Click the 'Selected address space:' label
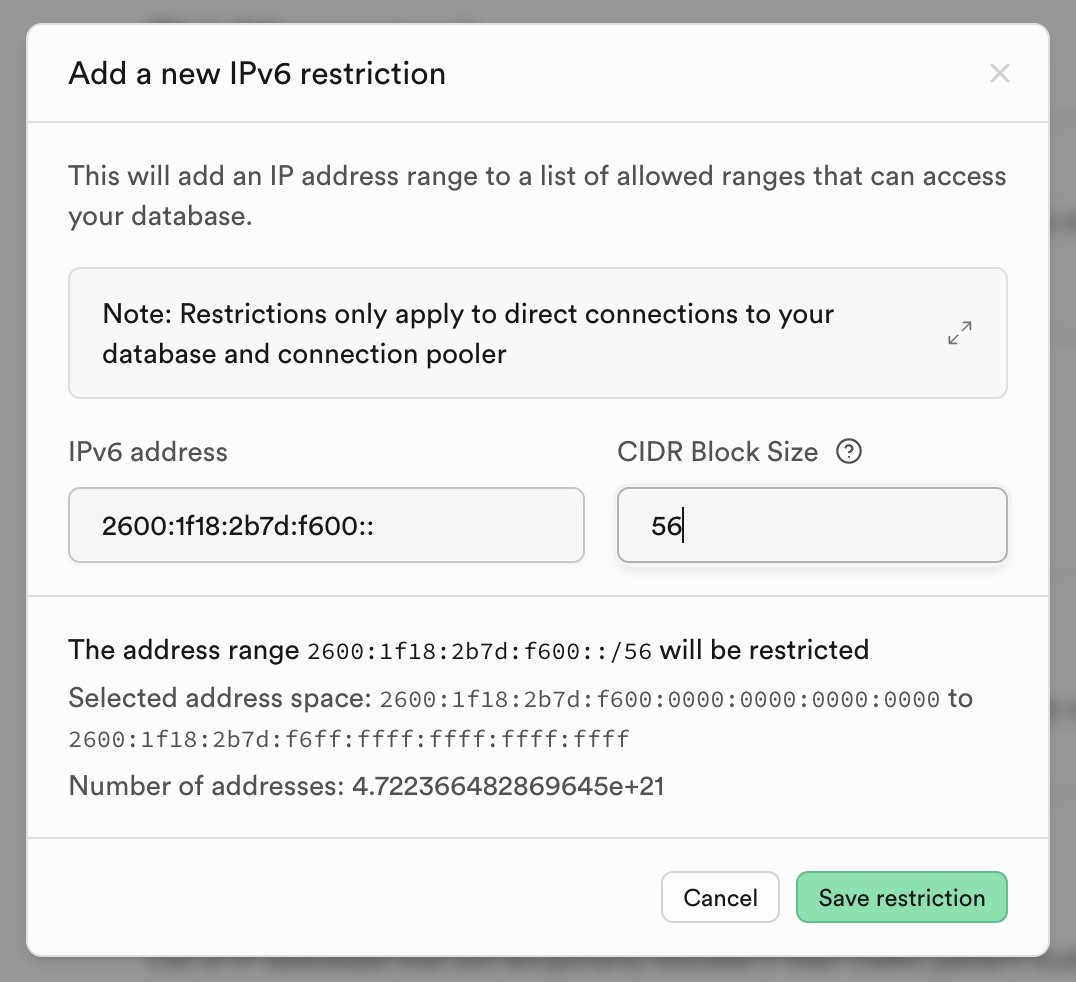This screenshot has height=982, width=1076. coord(220,699)
